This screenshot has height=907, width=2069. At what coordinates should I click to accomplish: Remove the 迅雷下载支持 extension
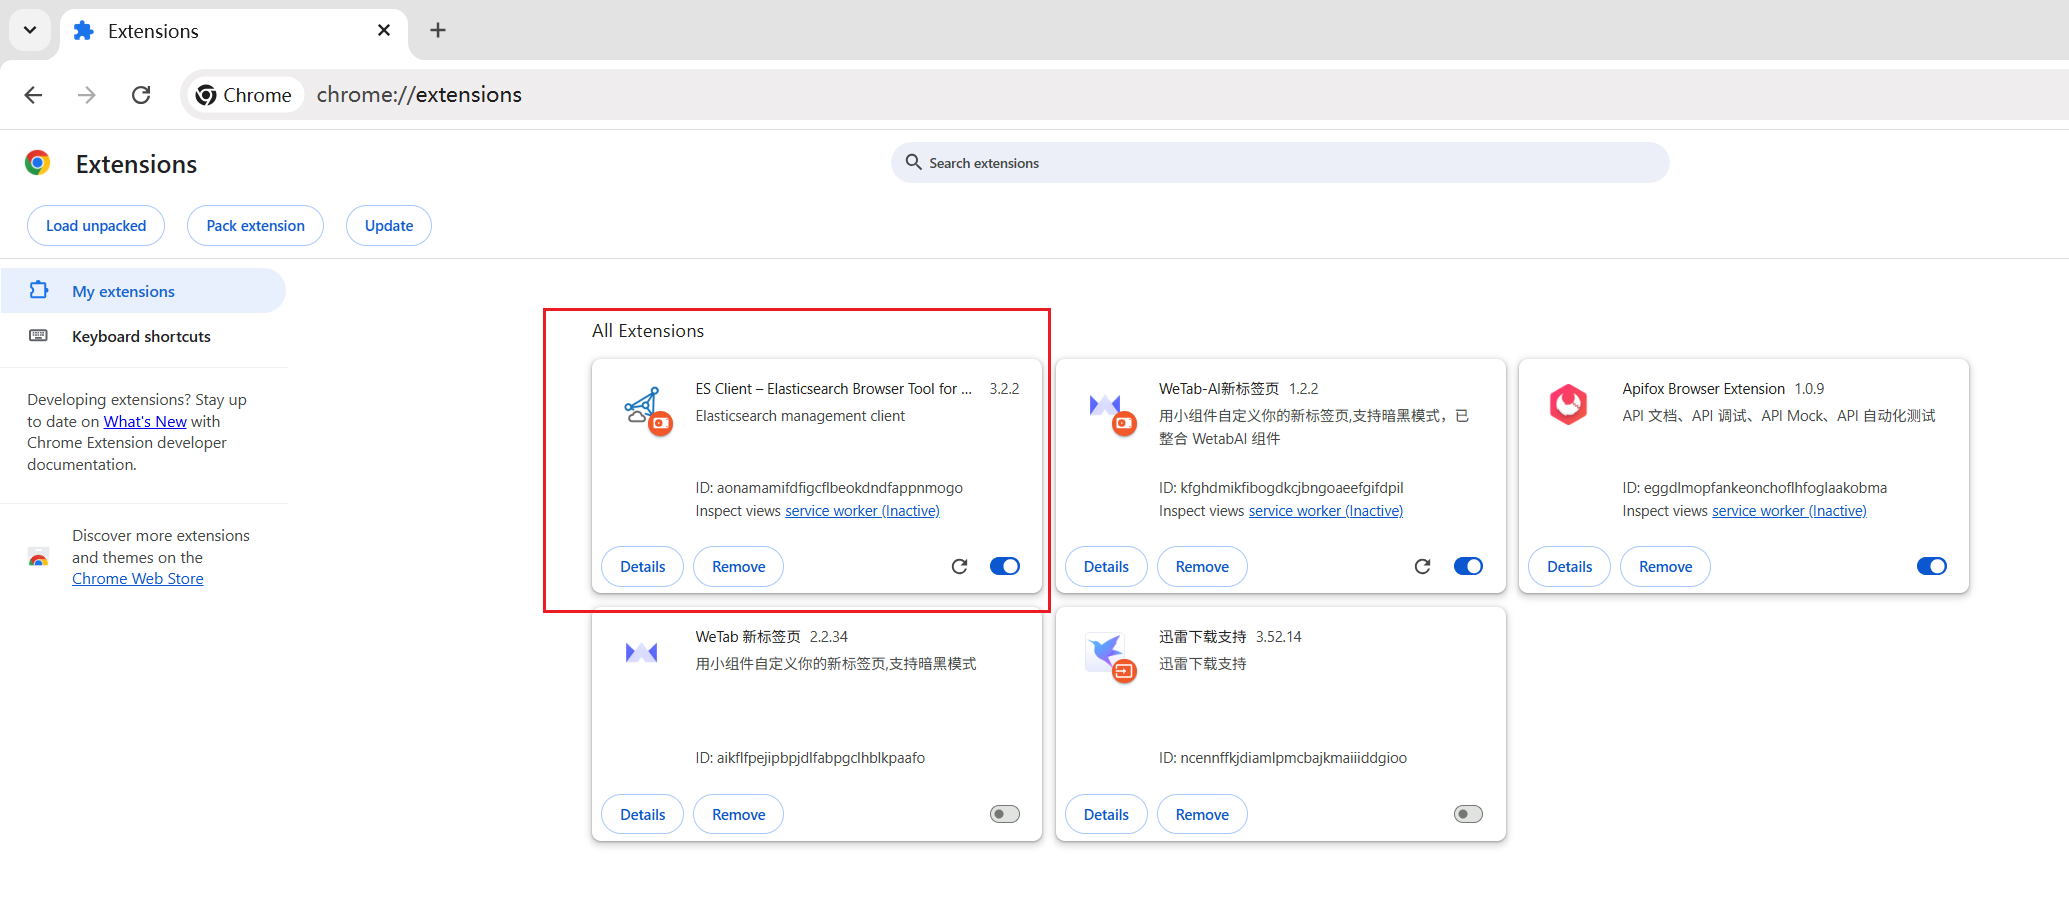point(1202,815)
